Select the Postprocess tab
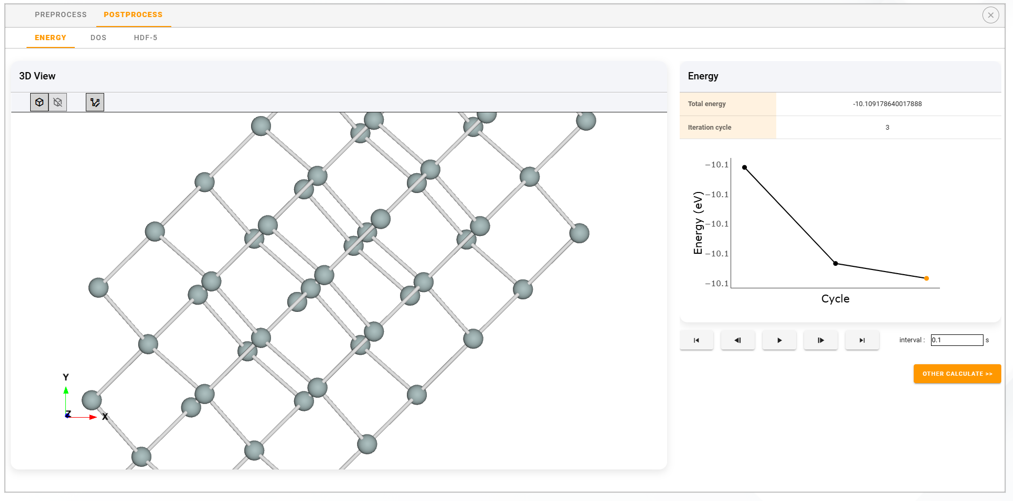1013x501 pixels. pos(133,15)
